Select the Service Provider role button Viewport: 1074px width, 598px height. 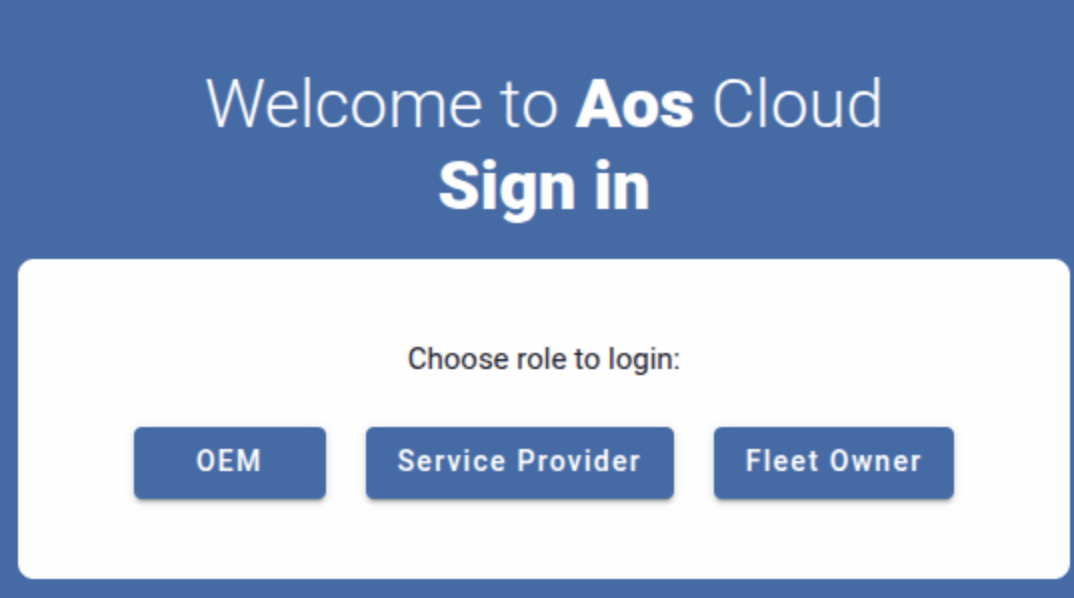click(519, 462)
